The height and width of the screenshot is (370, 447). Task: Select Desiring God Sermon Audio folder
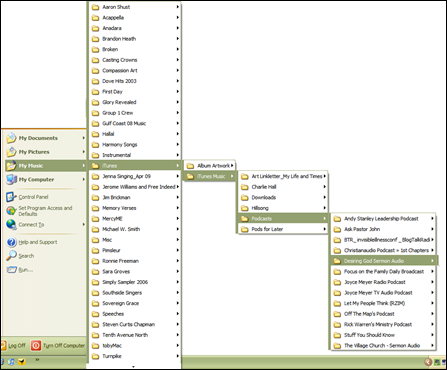[383, 261]
